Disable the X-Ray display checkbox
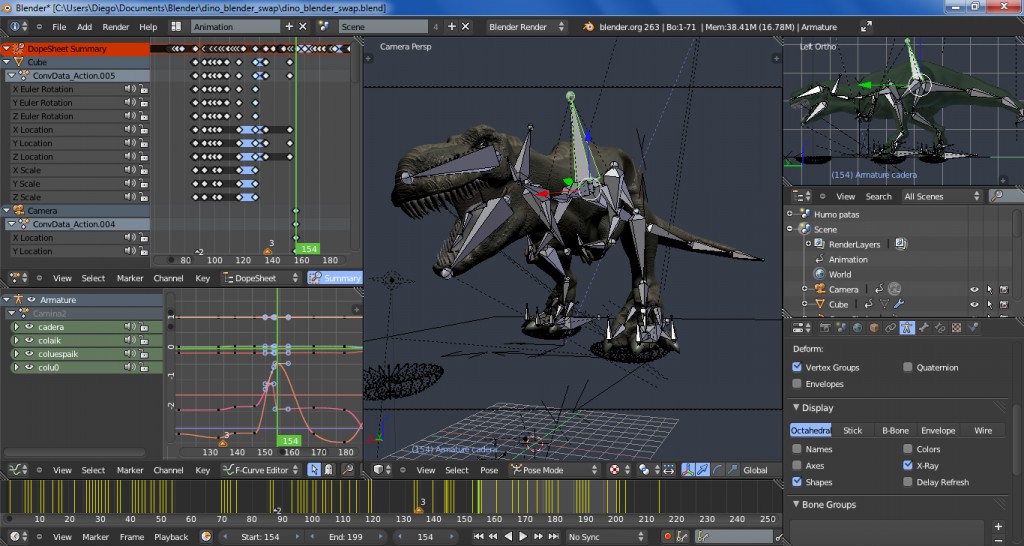Viewport: 1024px width, 546px height. 908,466
